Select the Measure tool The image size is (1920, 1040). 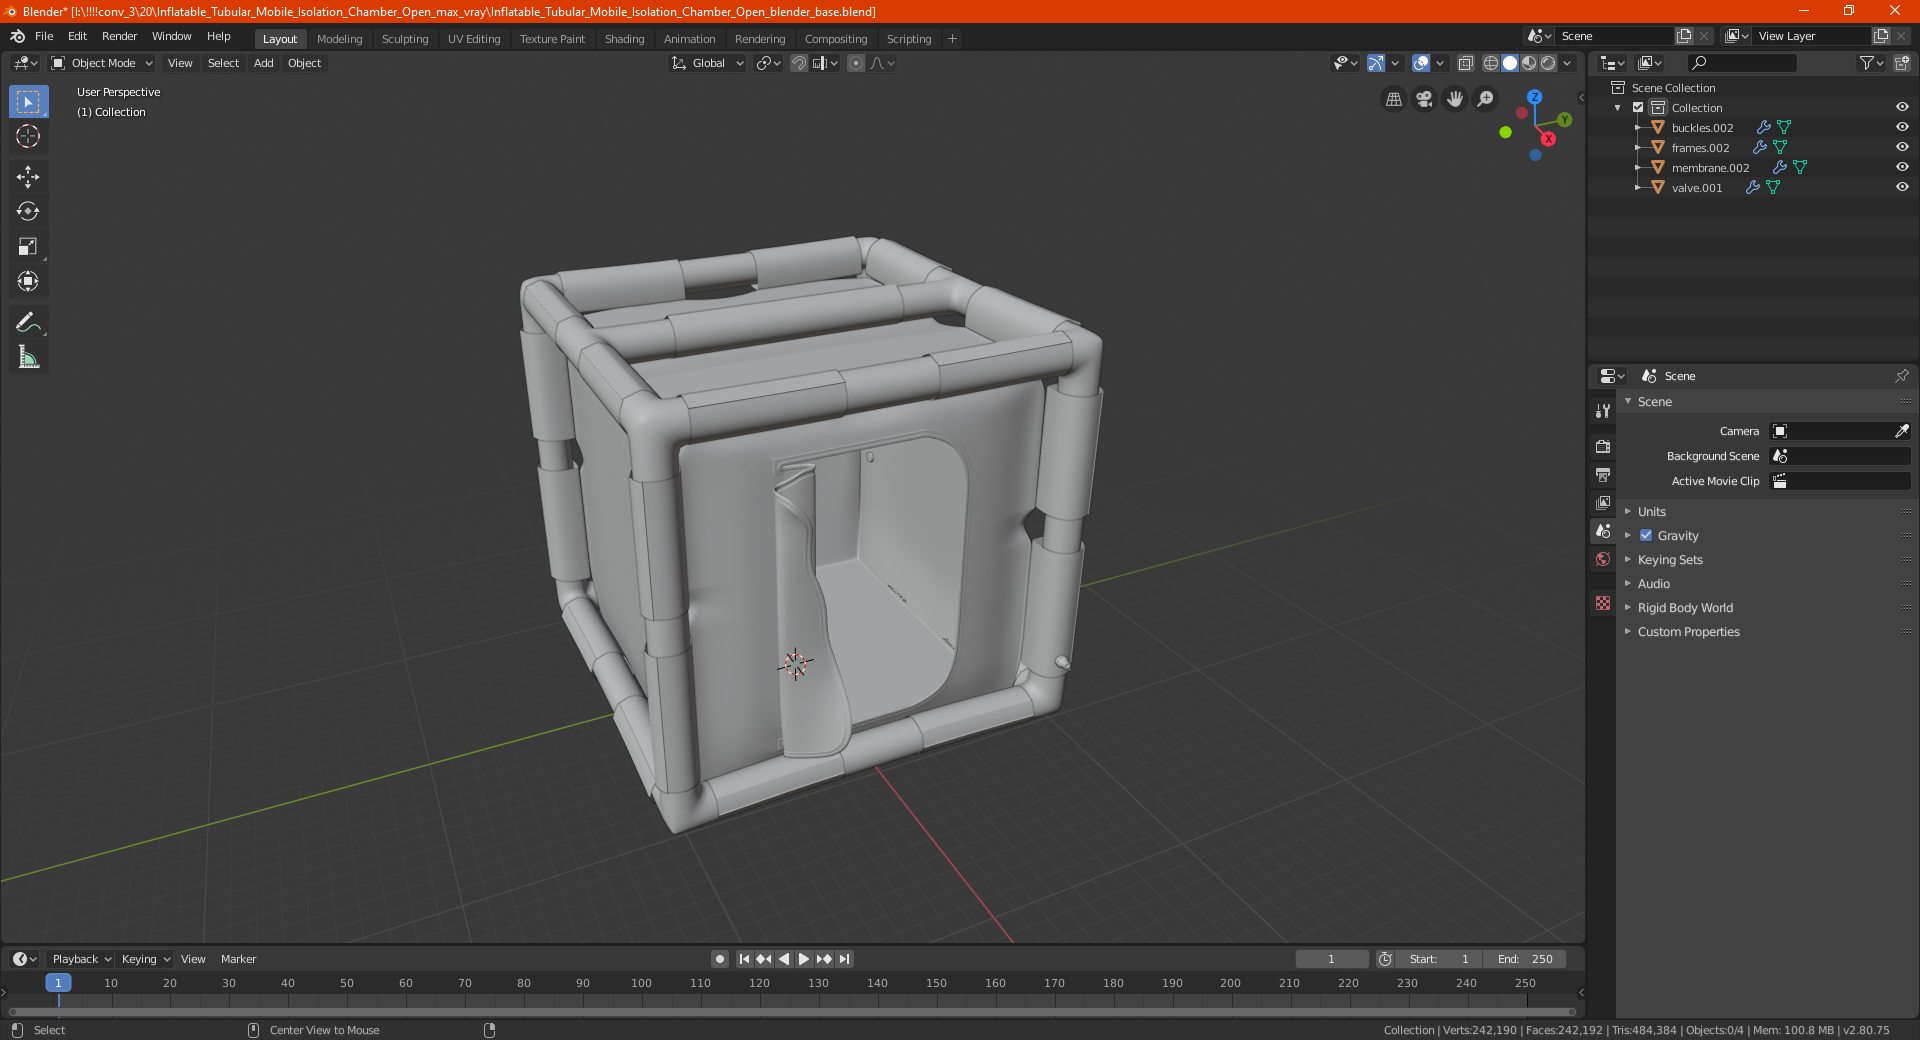pos(28,357)
